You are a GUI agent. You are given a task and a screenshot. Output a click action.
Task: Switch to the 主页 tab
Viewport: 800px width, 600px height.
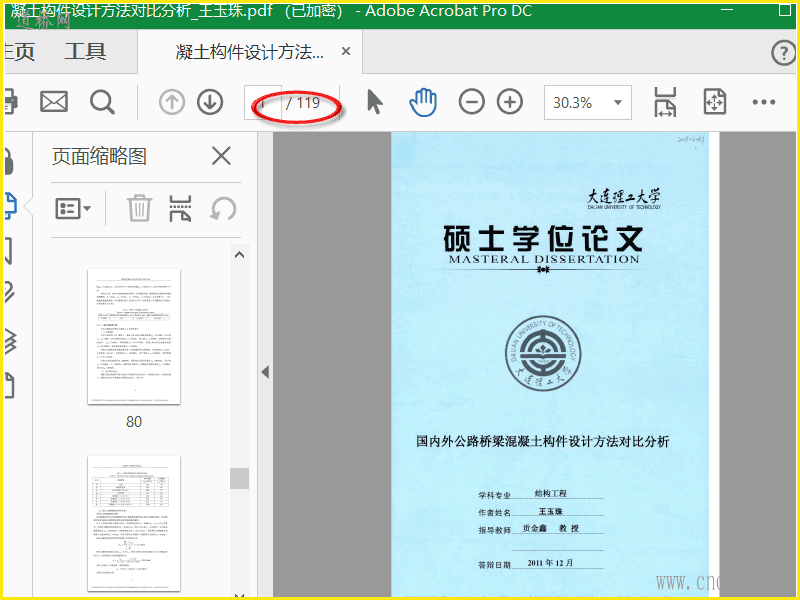[19, 52]
